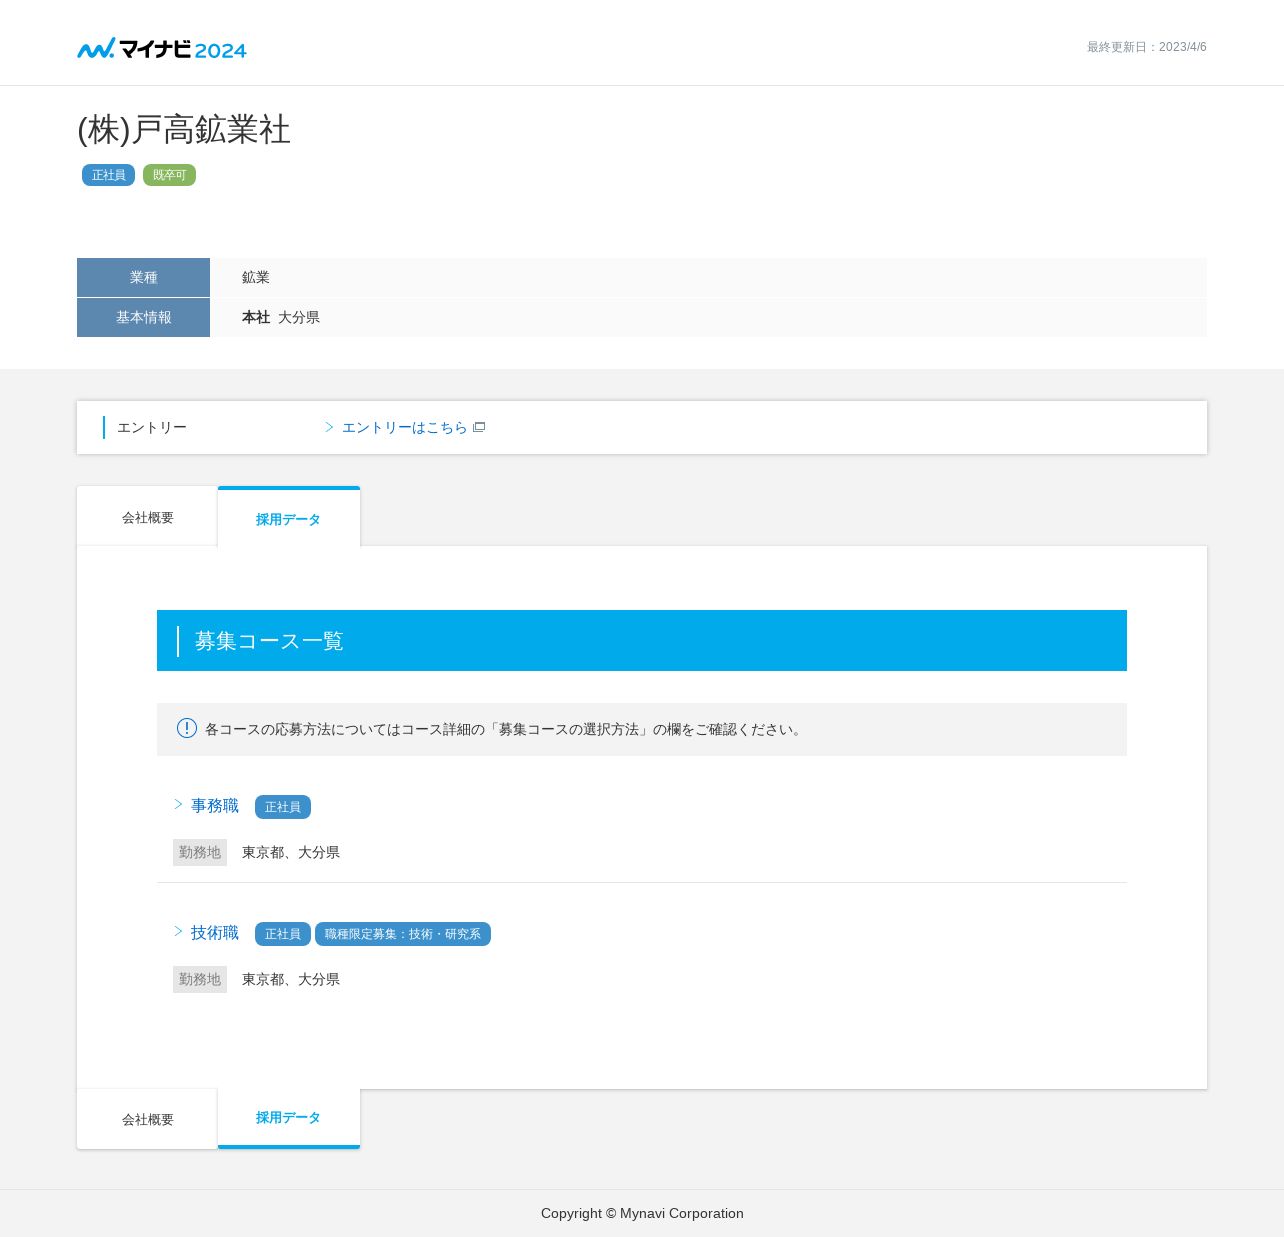
Task: Click the 鉱業 industry value
Action: point(256,277)
